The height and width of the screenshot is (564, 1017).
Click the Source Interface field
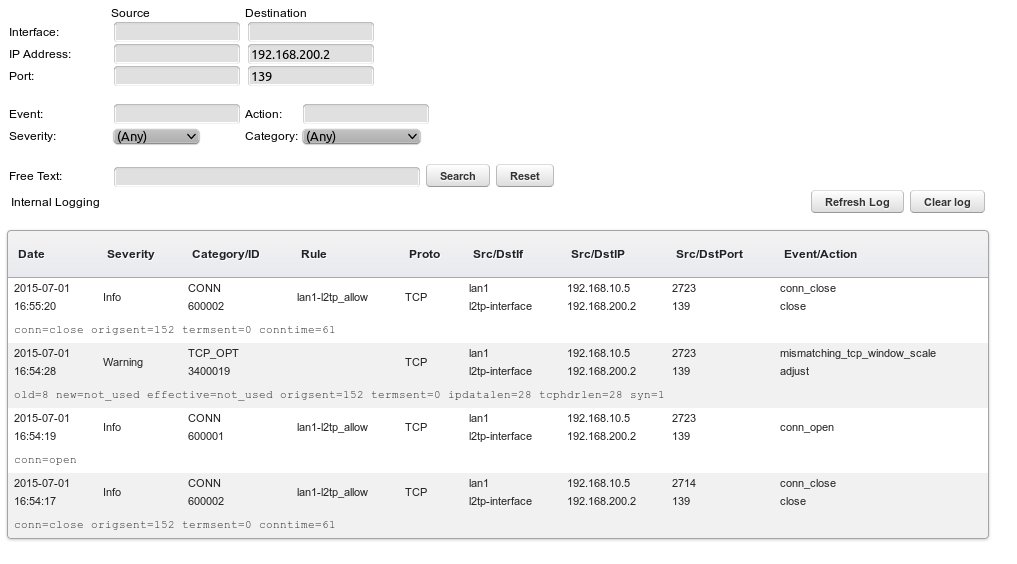(177, 32)
